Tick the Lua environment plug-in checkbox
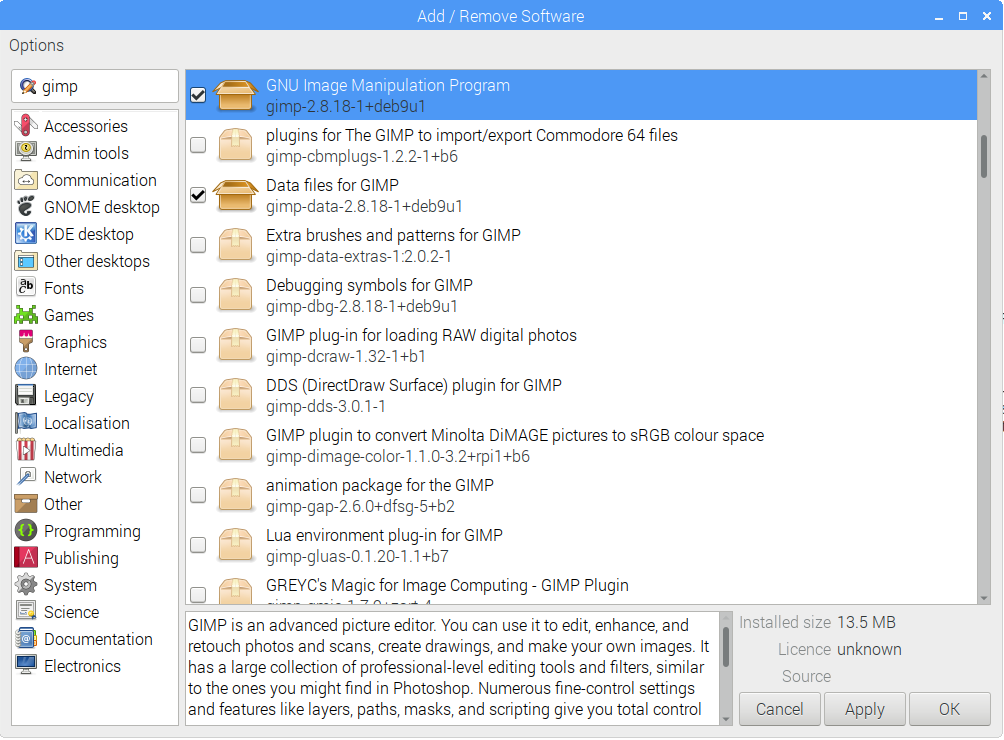Viewport: 1004px width, 740px height. pyautogui.click(x=198, y=544)
